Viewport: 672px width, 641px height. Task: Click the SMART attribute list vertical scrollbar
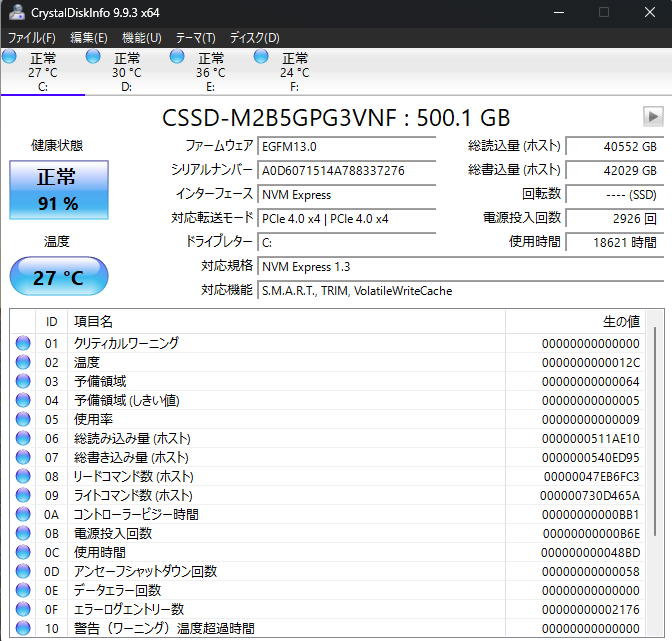click(655, 431)
